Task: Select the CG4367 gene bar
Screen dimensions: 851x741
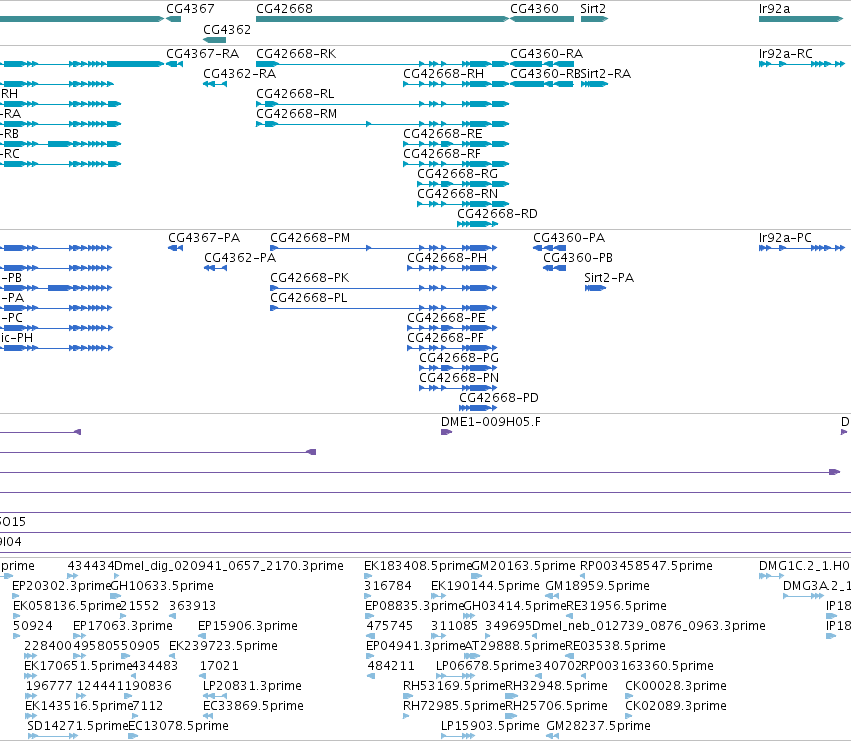Action: click(x=174, y=19)
